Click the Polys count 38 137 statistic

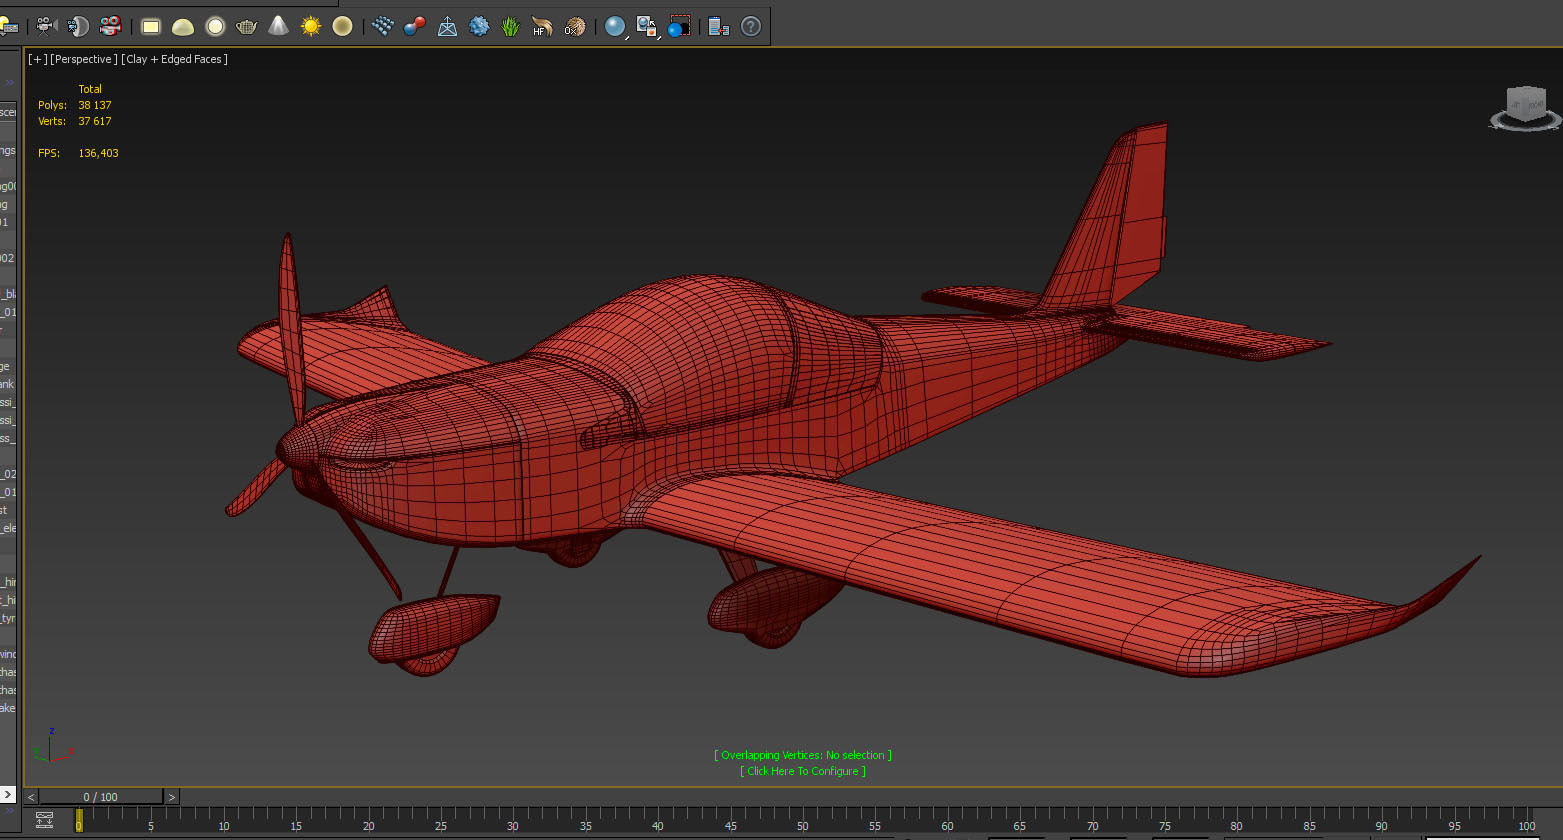pyautogui.click(x=95, y=105)
